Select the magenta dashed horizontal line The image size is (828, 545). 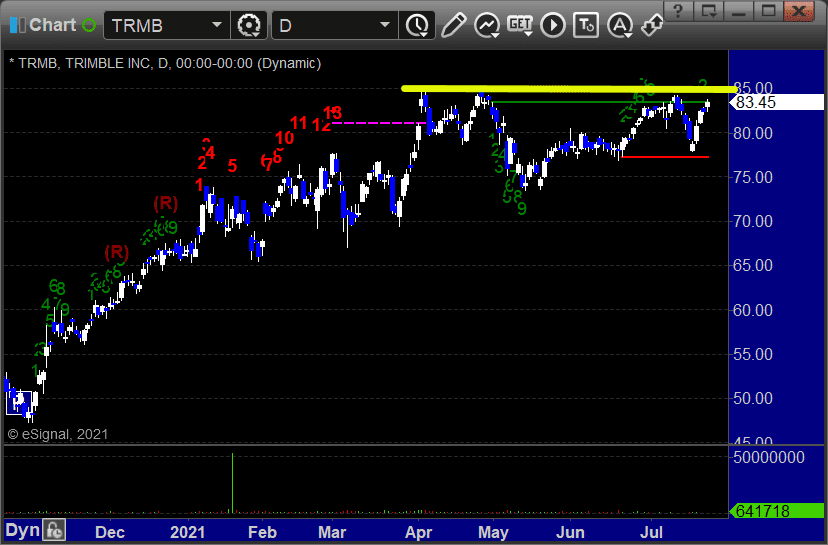coord(378,123)
